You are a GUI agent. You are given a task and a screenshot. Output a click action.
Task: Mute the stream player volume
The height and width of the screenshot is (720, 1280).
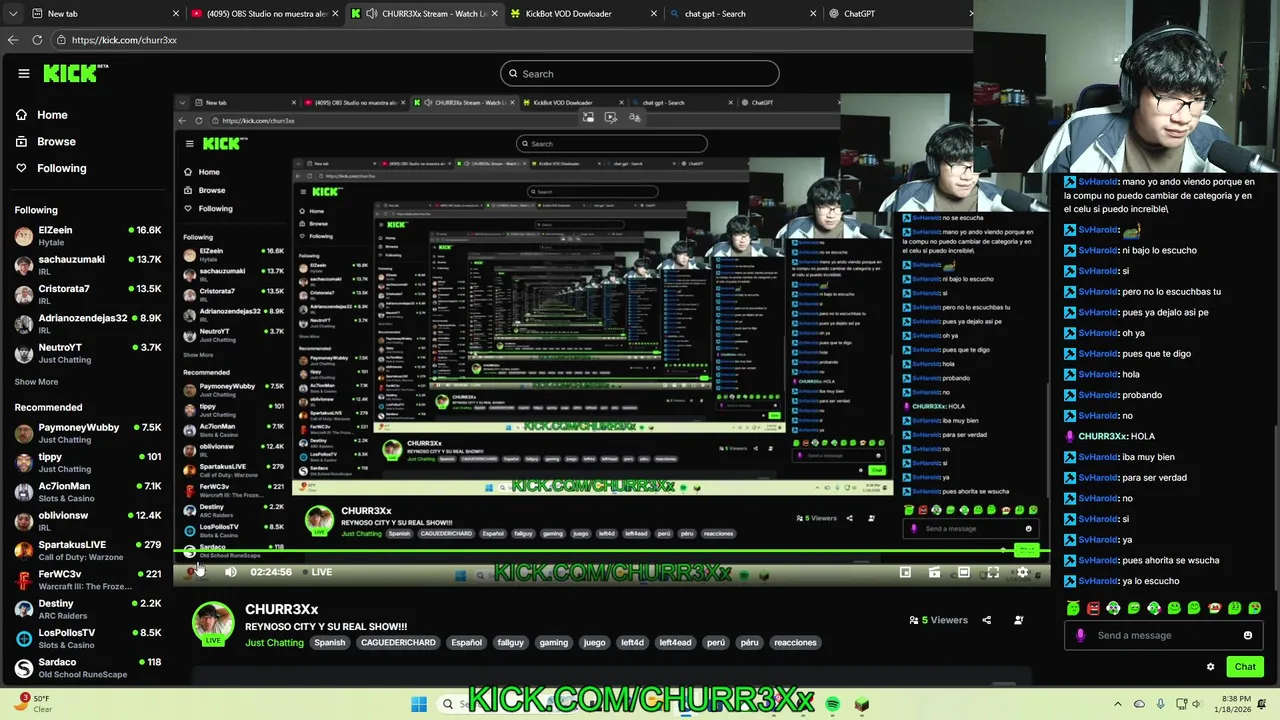point(230,572)
